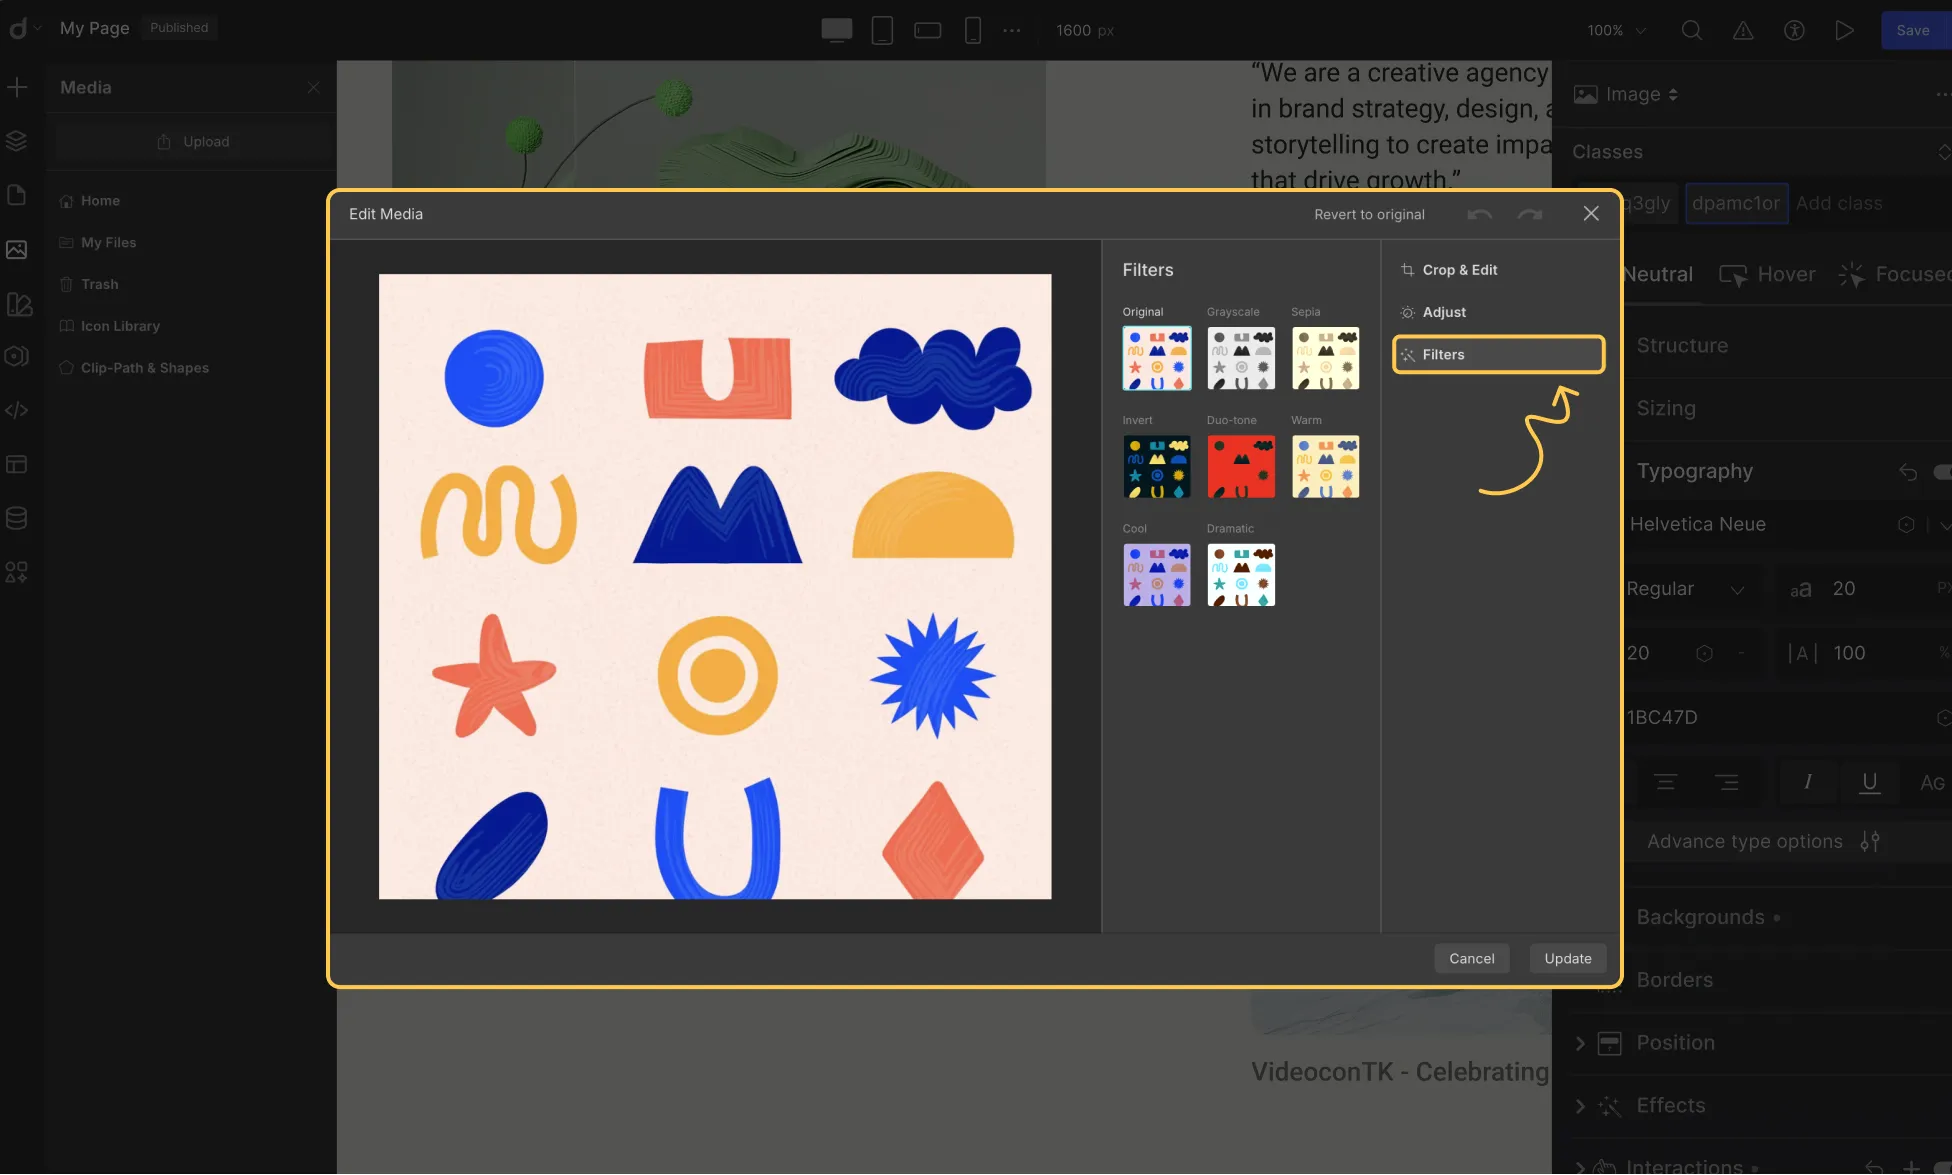This screenshot has width=1952, height=1175.
Task: Open the Image element type selector
Action: (1626, 94)
